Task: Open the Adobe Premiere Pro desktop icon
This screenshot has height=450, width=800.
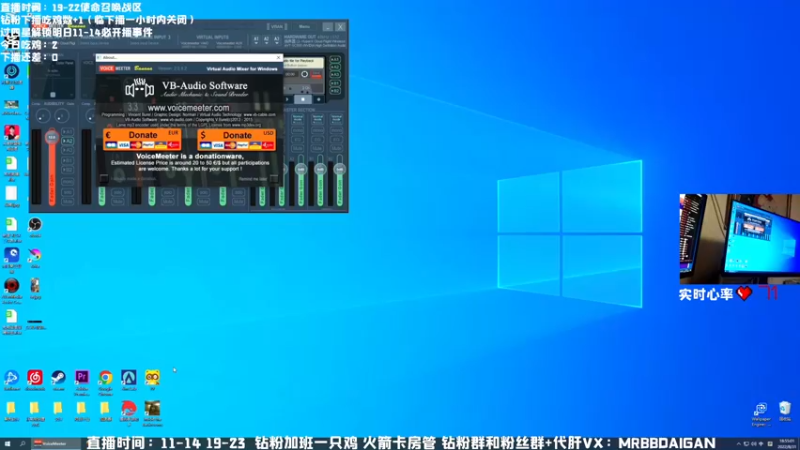Action: tap(82, 377)
